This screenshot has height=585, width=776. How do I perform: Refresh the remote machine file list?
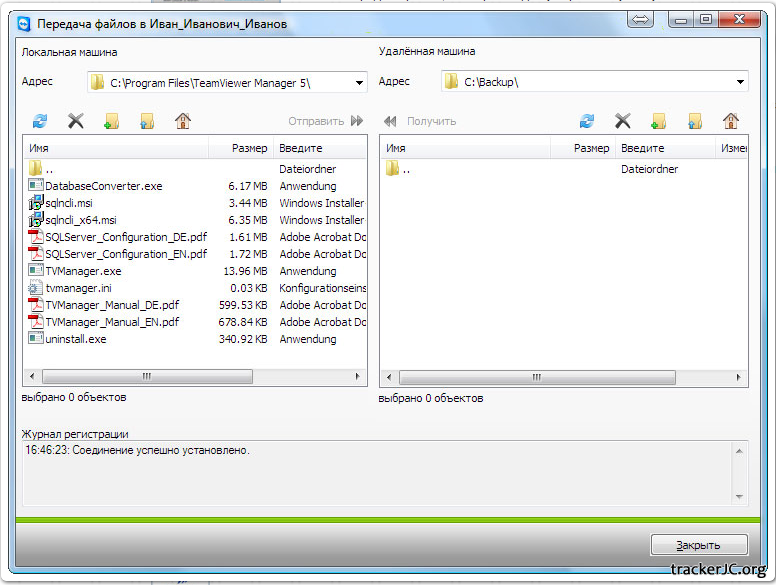click(587, 121)
